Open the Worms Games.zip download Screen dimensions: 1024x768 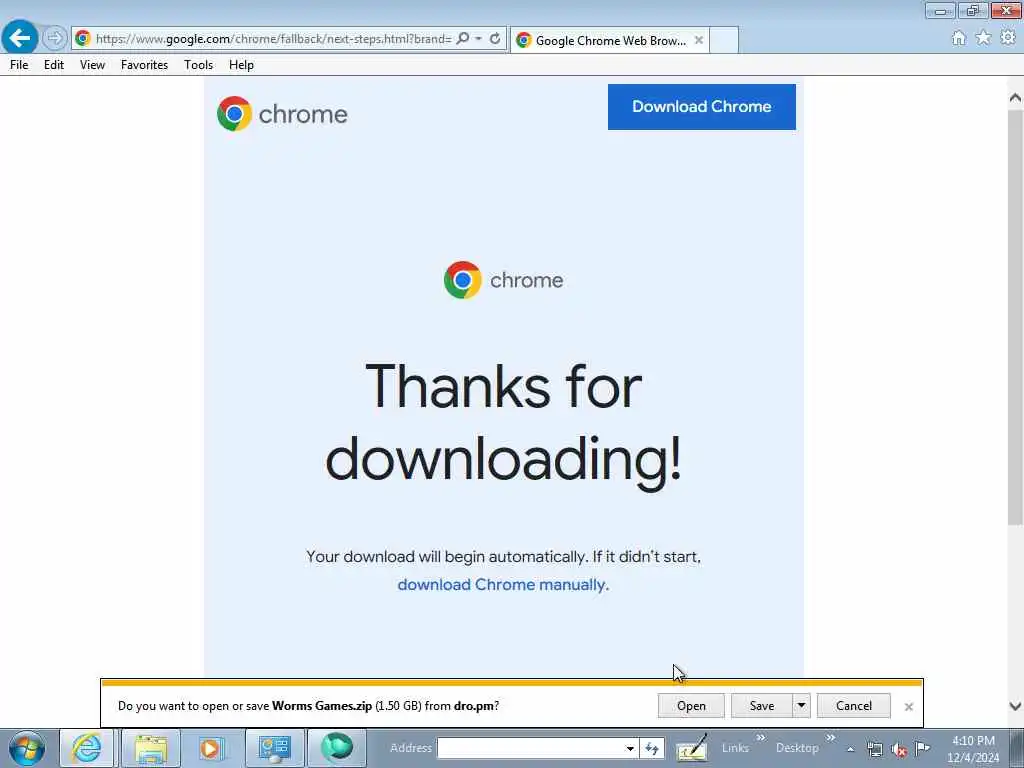pyautogui.click(x=691, y=705)
